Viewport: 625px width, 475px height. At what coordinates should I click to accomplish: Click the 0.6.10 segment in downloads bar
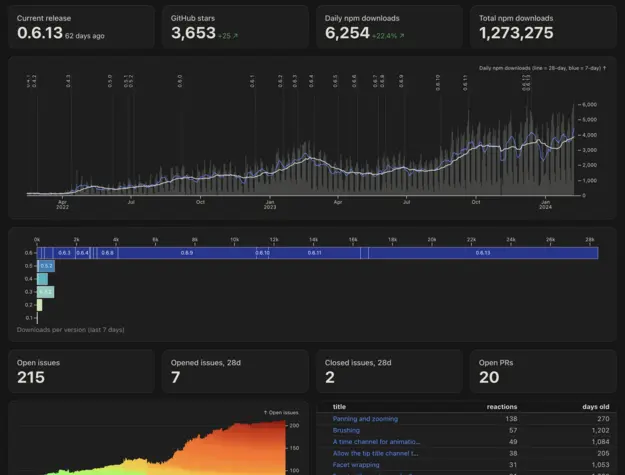point(262,253)
